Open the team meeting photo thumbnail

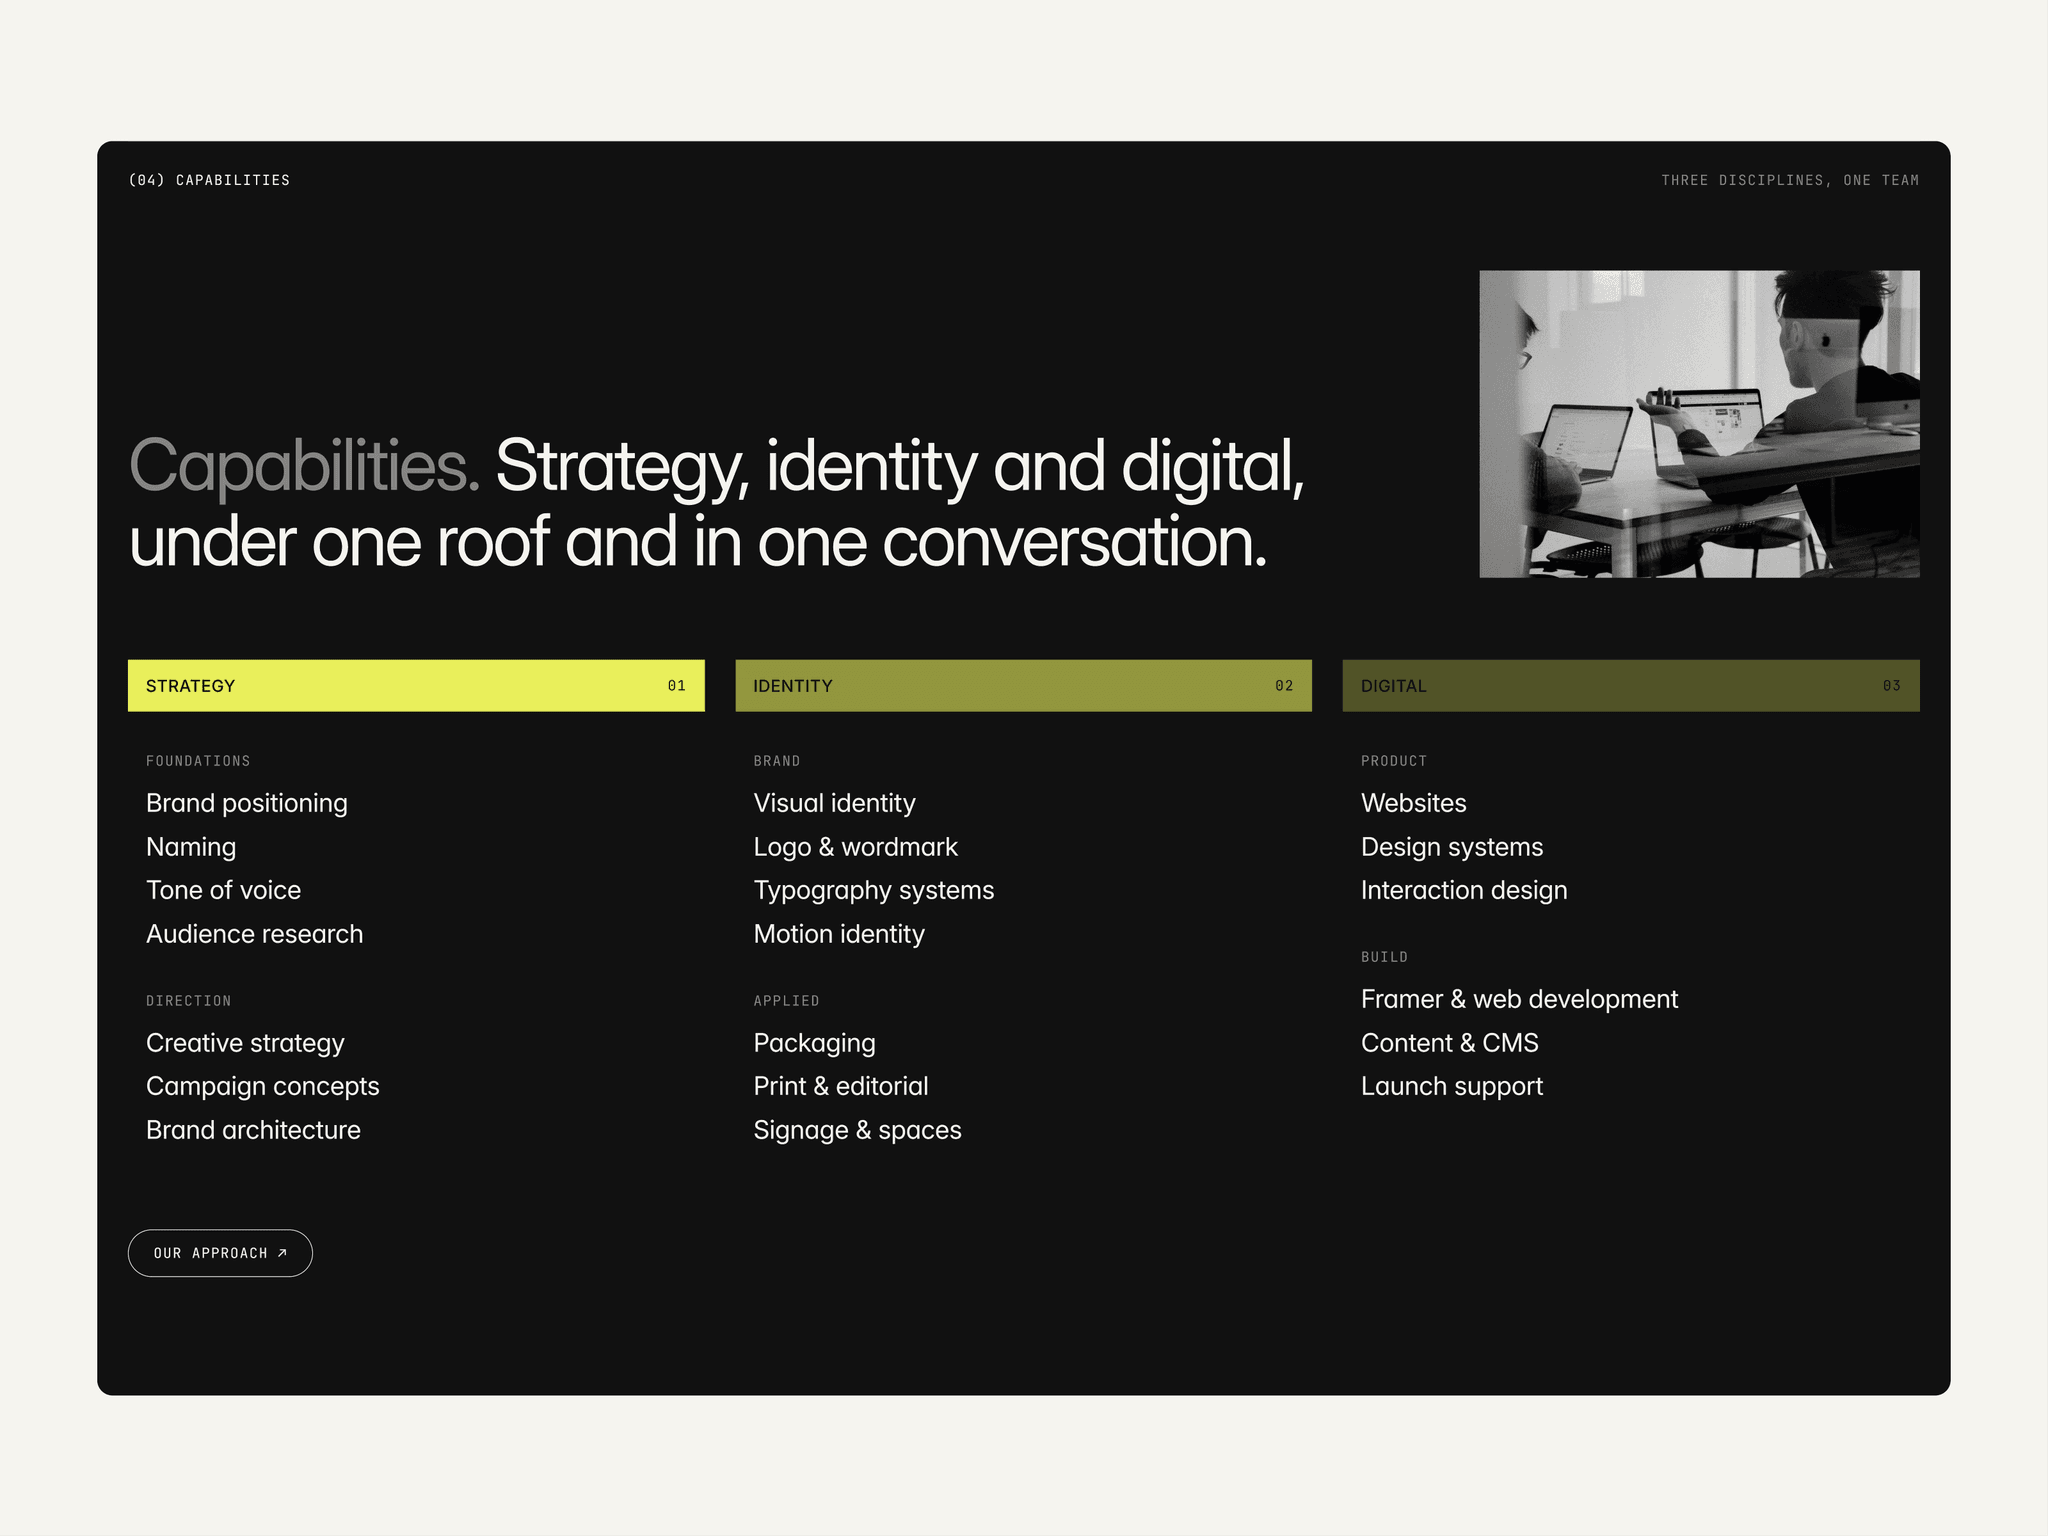(x=1699, y=424)
